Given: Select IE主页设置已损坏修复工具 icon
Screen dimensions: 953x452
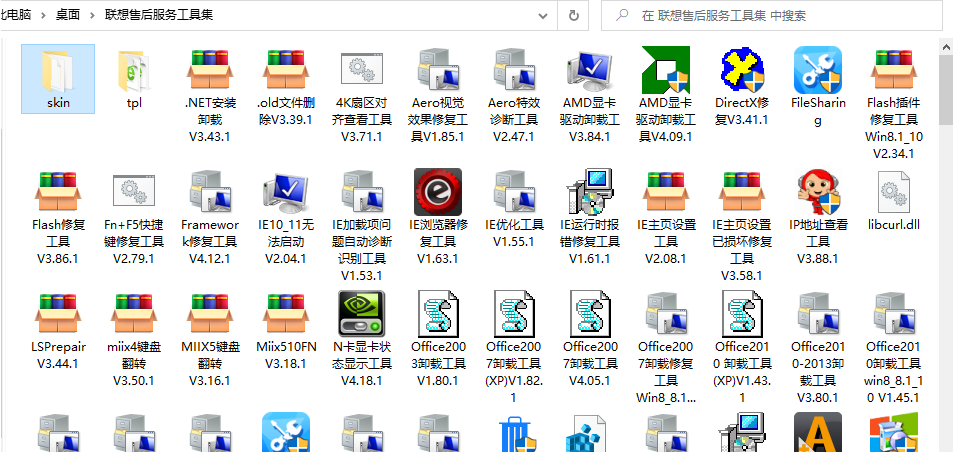Looking at the screenshot, I should (742, 192).
